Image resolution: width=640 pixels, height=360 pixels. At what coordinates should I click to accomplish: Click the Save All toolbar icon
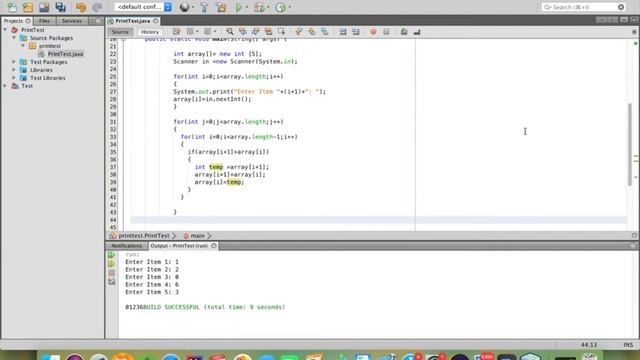(x=60, y=7)
